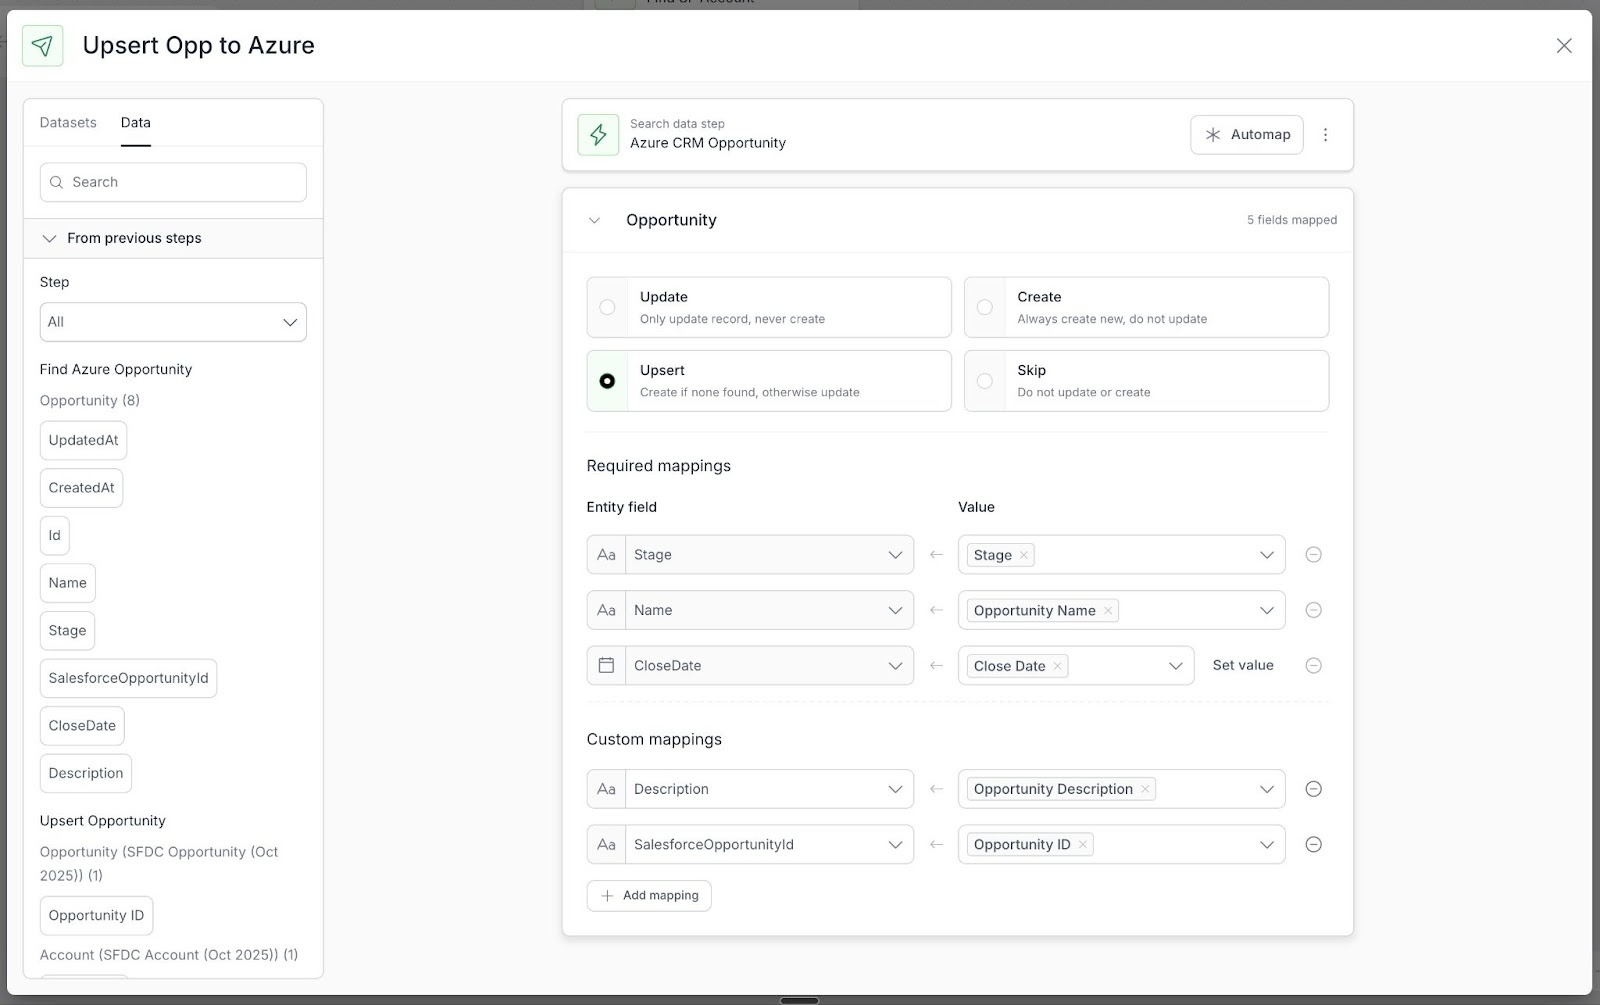
Task: Click the lightning bolt search step icon
Action: point(598,134)
